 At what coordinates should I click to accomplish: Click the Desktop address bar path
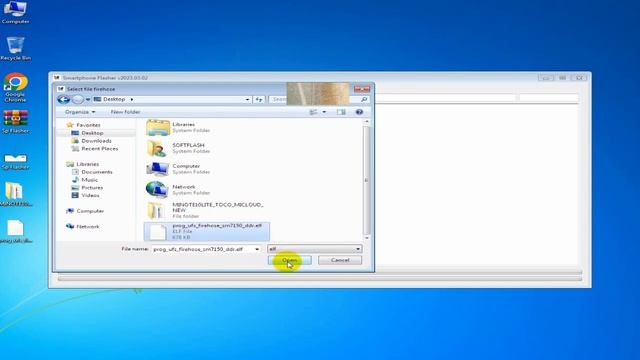114,99
